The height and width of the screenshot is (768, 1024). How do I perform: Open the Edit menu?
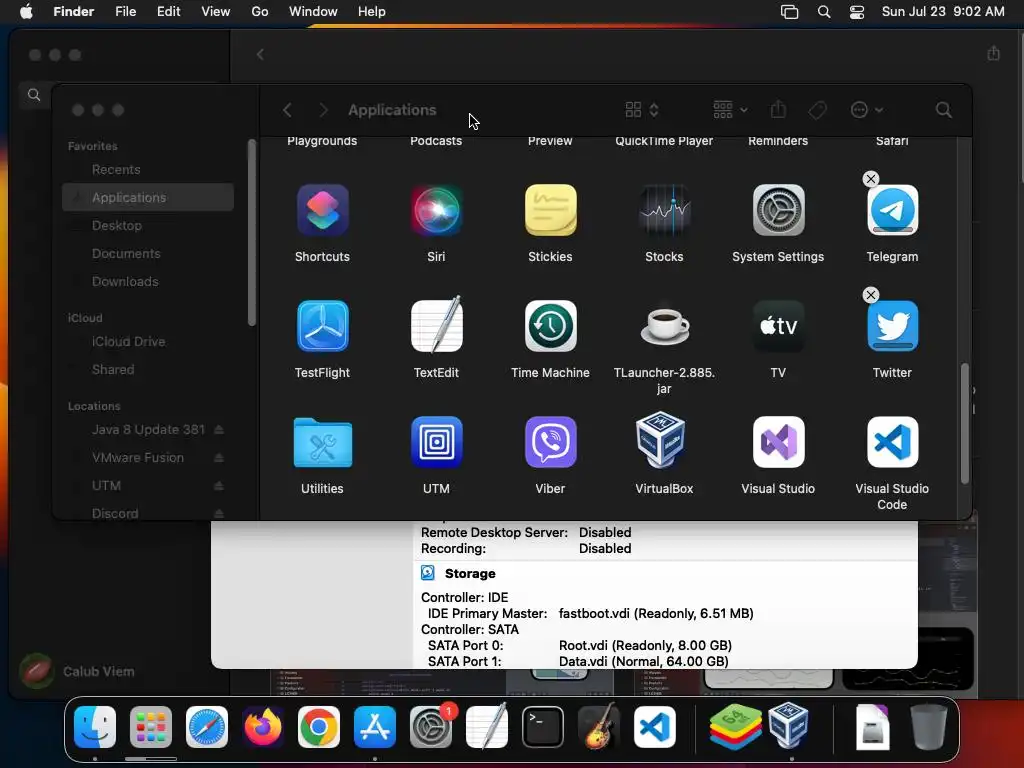pyautogui.click(x=168, y=12)
